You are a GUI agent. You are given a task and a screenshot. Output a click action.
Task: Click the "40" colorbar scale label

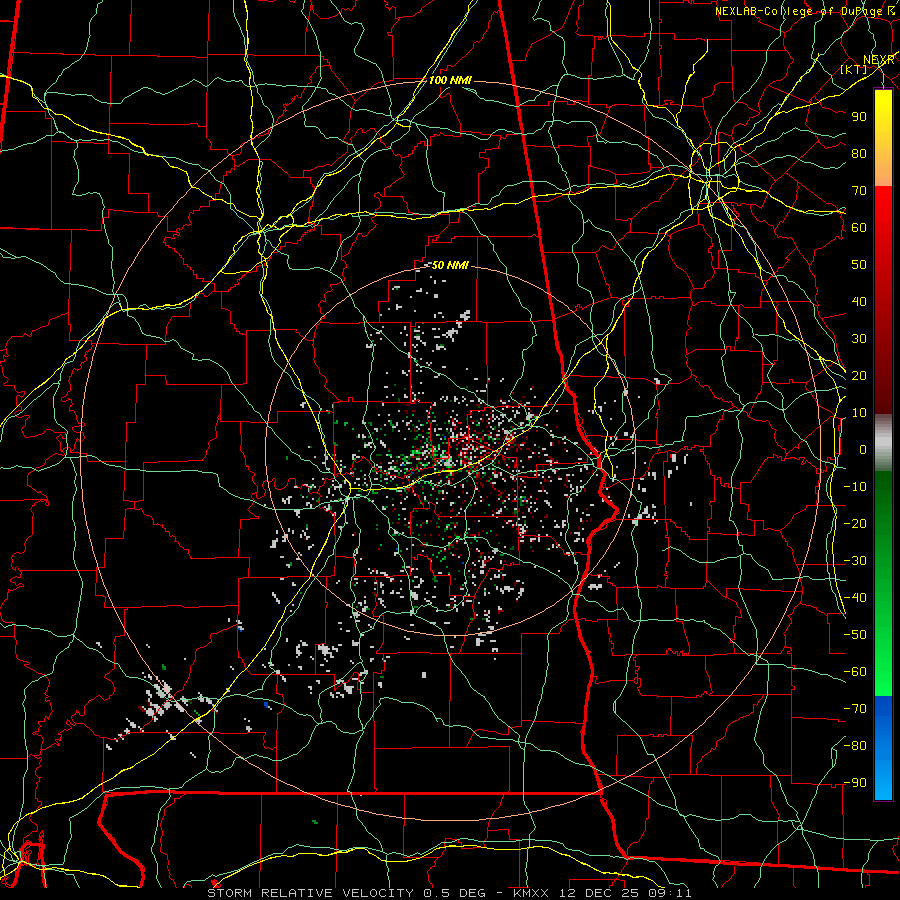click(x=859, y=301)
